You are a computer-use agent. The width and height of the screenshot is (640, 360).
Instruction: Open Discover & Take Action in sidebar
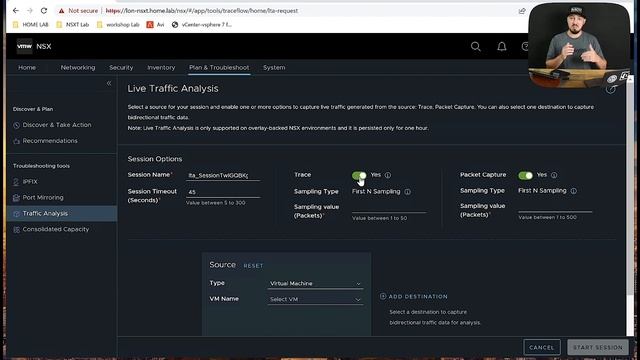(x=57, y=125)
